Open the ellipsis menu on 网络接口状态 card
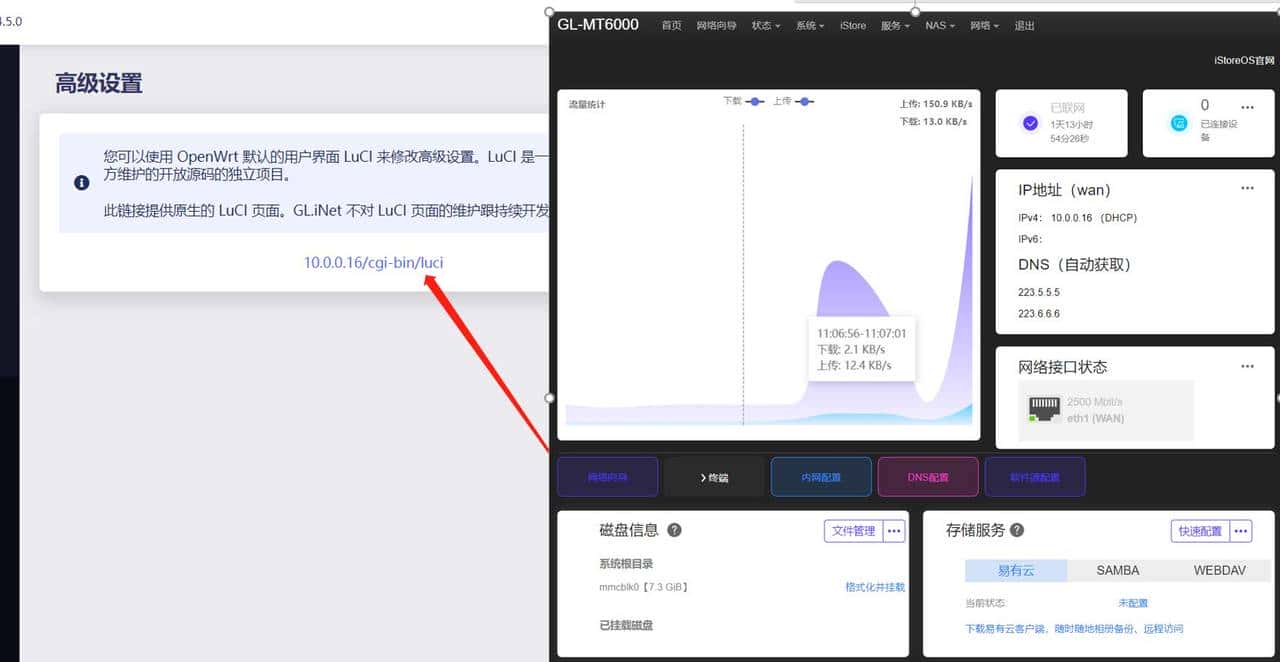The height and width of the screenshot is (662, 1280). pos(1247,366)
